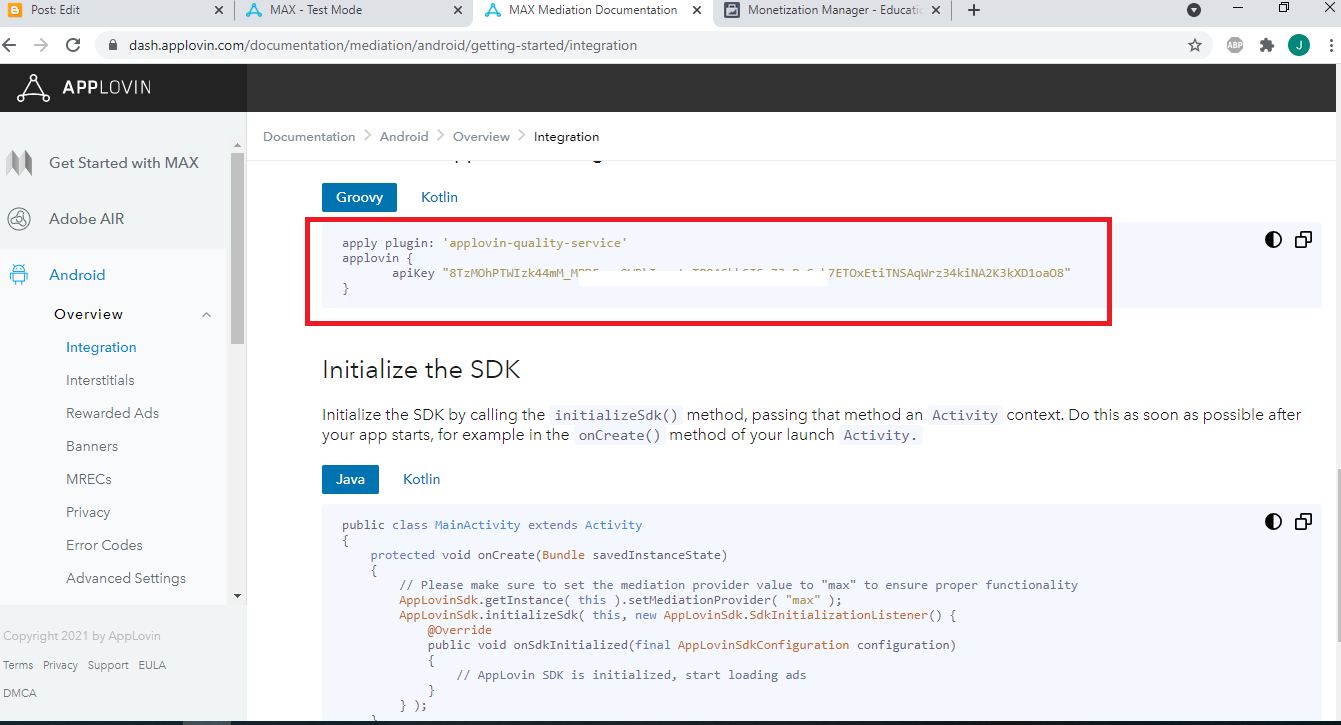Screen dimensions: 1341x725
Task: Open the footer Privacy link
Action: tap(60, 665)
